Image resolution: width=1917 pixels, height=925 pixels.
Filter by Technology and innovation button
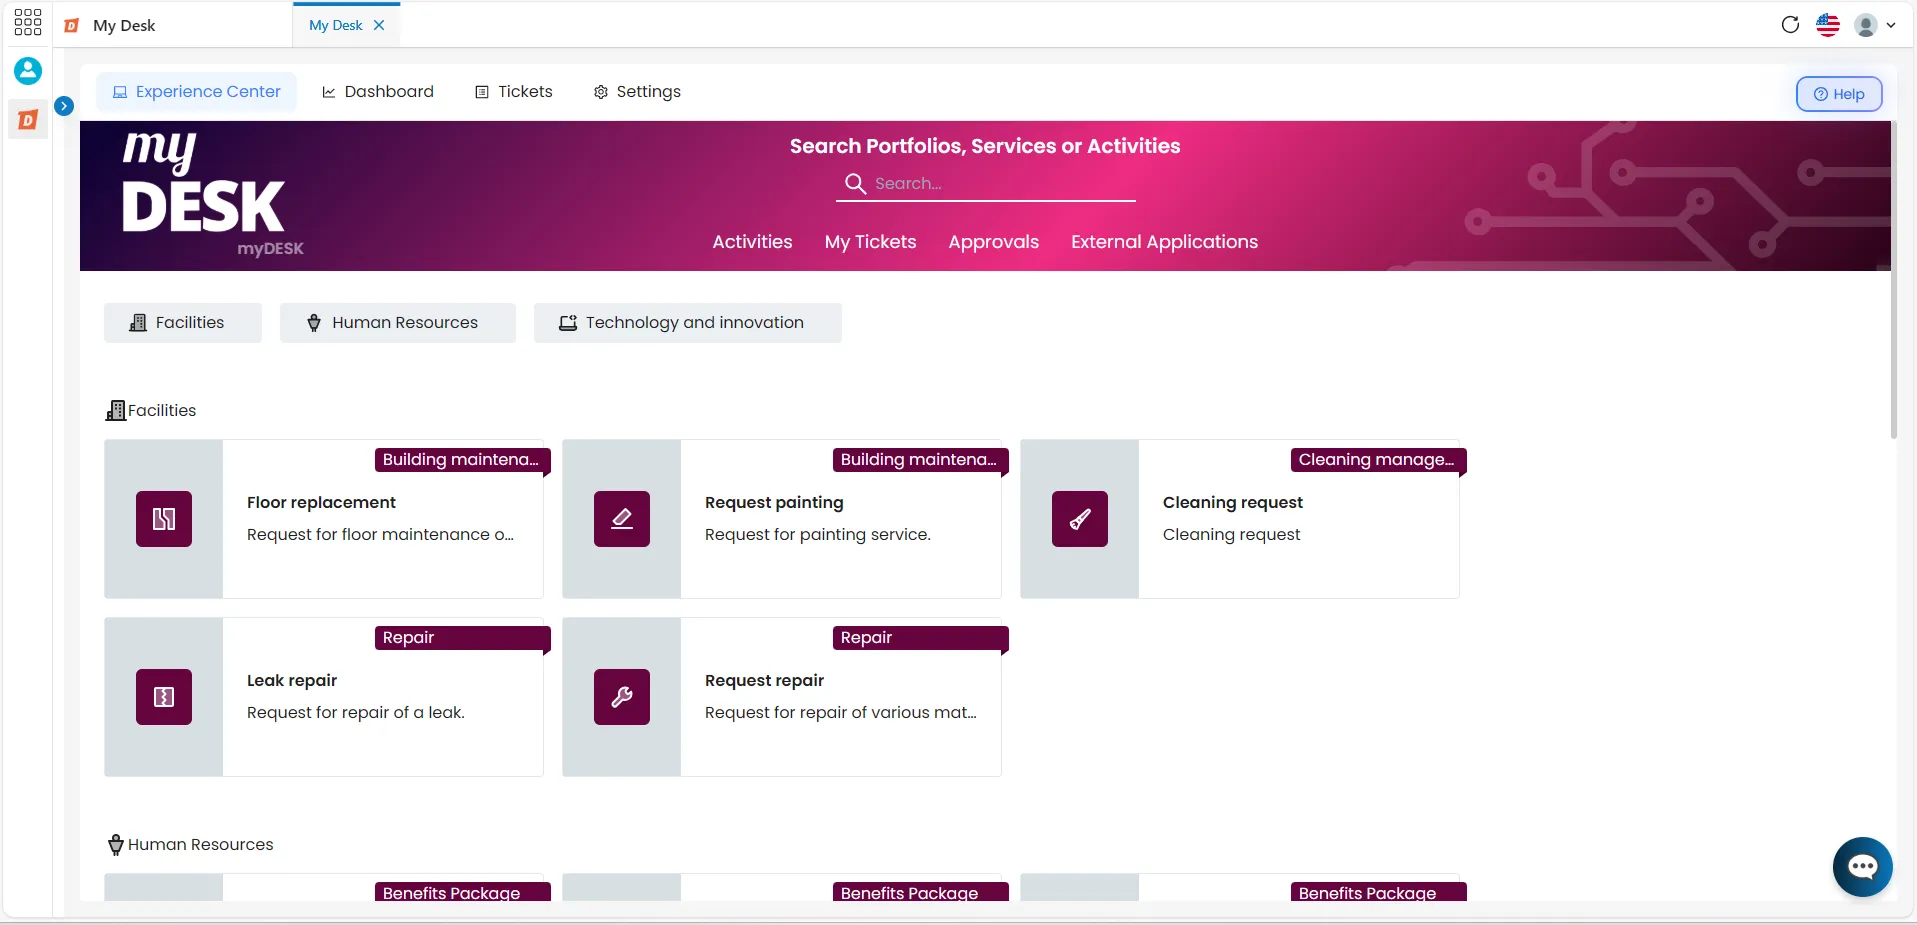[x=688, y=323]
